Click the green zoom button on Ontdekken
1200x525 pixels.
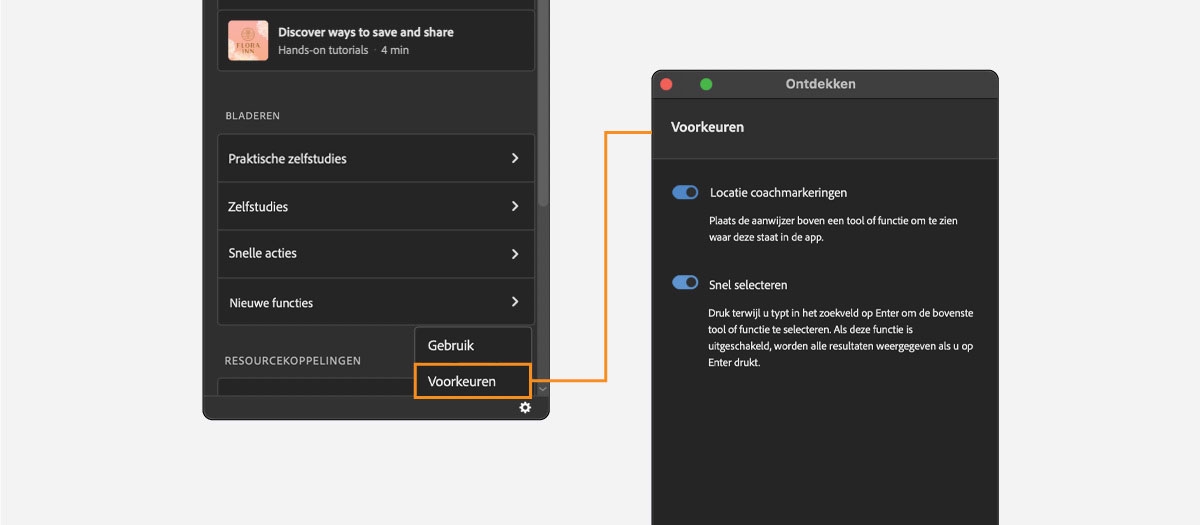click(x=706, y=84)
